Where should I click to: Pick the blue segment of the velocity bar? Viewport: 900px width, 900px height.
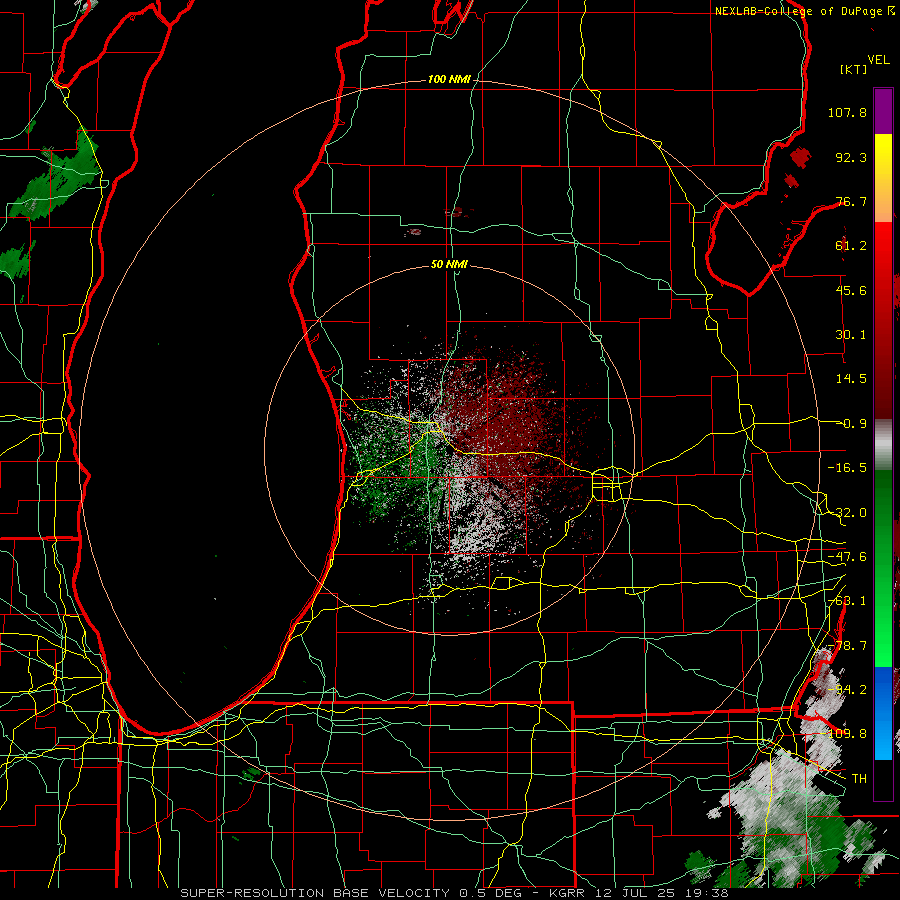tap(883, 713)
